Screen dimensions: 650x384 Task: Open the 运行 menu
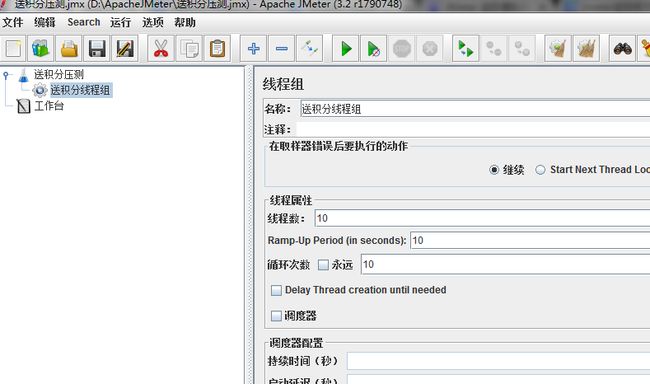coord(121,22)
